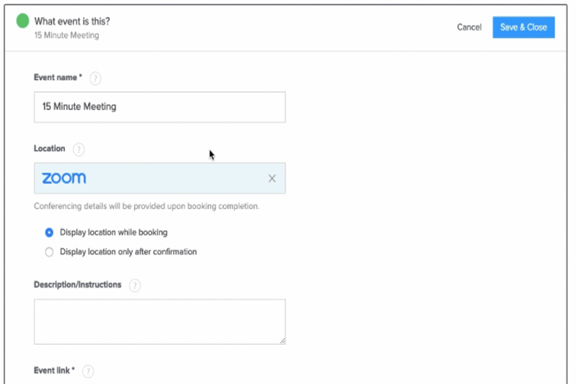
Task: Click inside the Description/Instructions text area
Action: pos(160,322)
